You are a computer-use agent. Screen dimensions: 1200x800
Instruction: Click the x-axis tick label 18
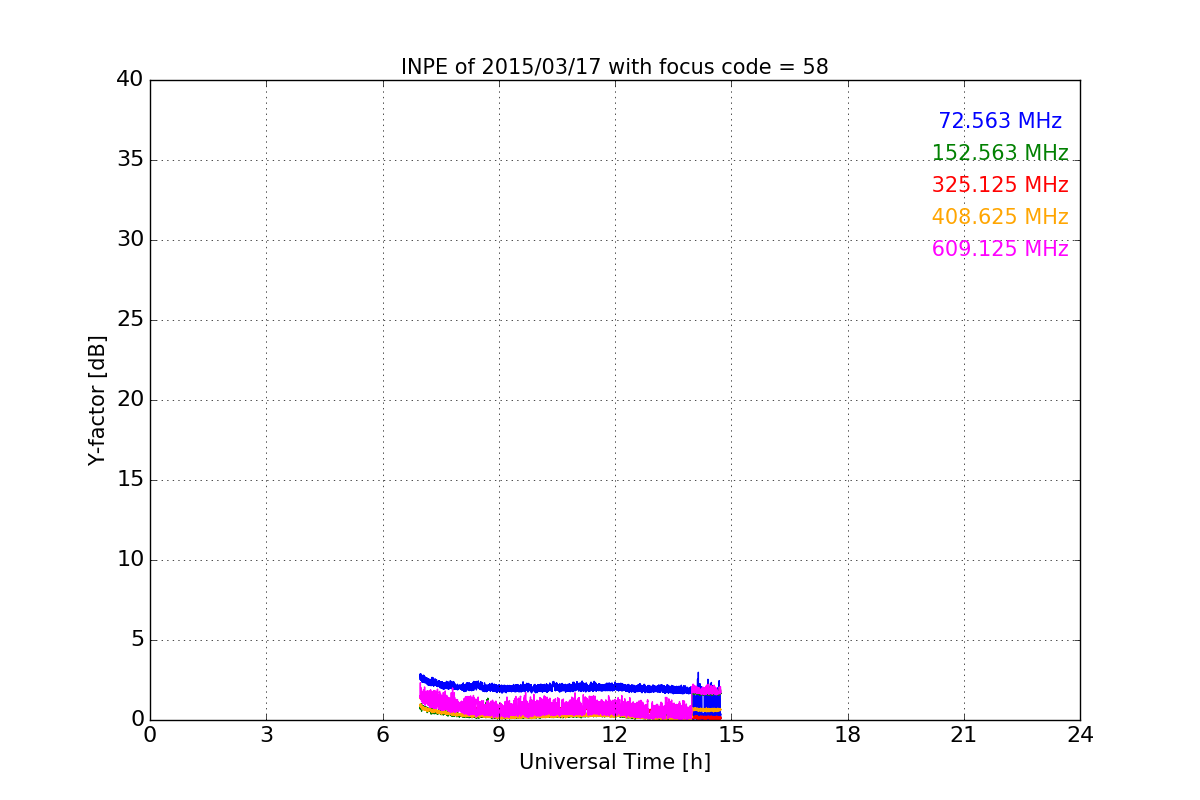coord(847,735)
